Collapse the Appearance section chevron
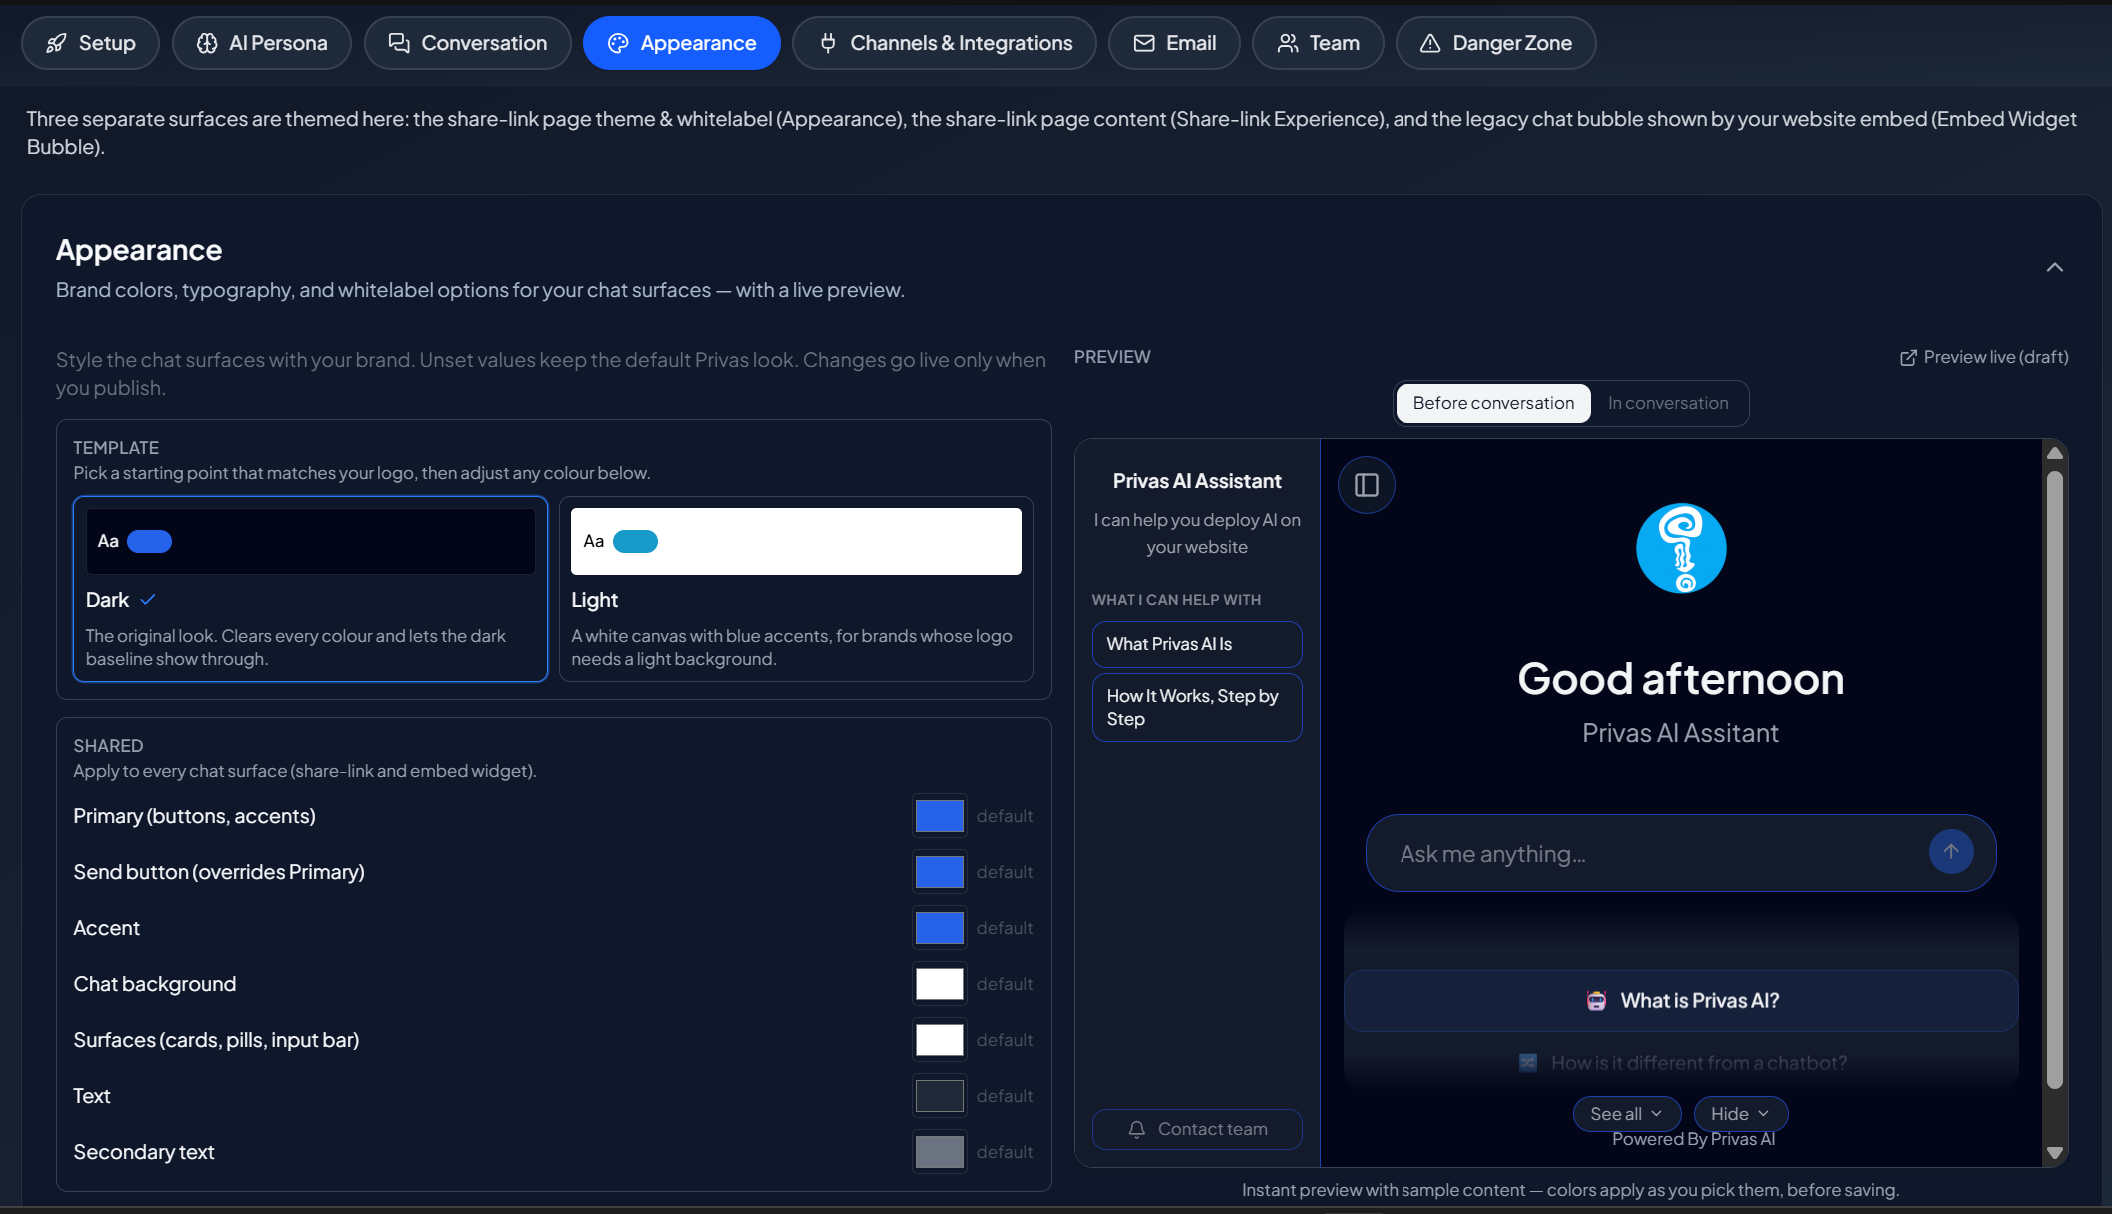 (x=2055, y=267)
